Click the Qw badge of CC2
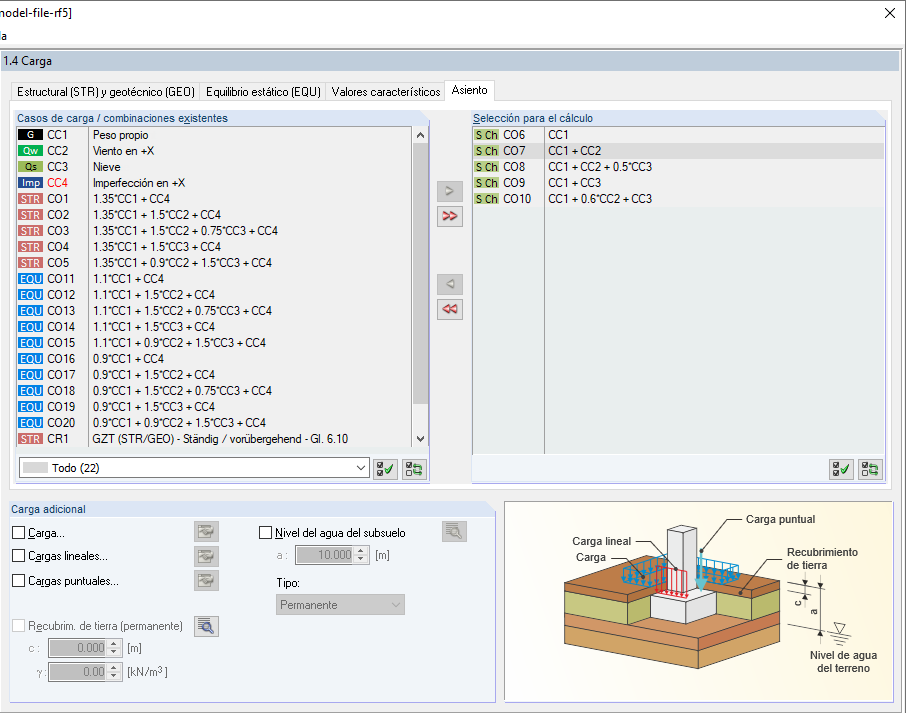The image size is (906, 713). [30, 151]
